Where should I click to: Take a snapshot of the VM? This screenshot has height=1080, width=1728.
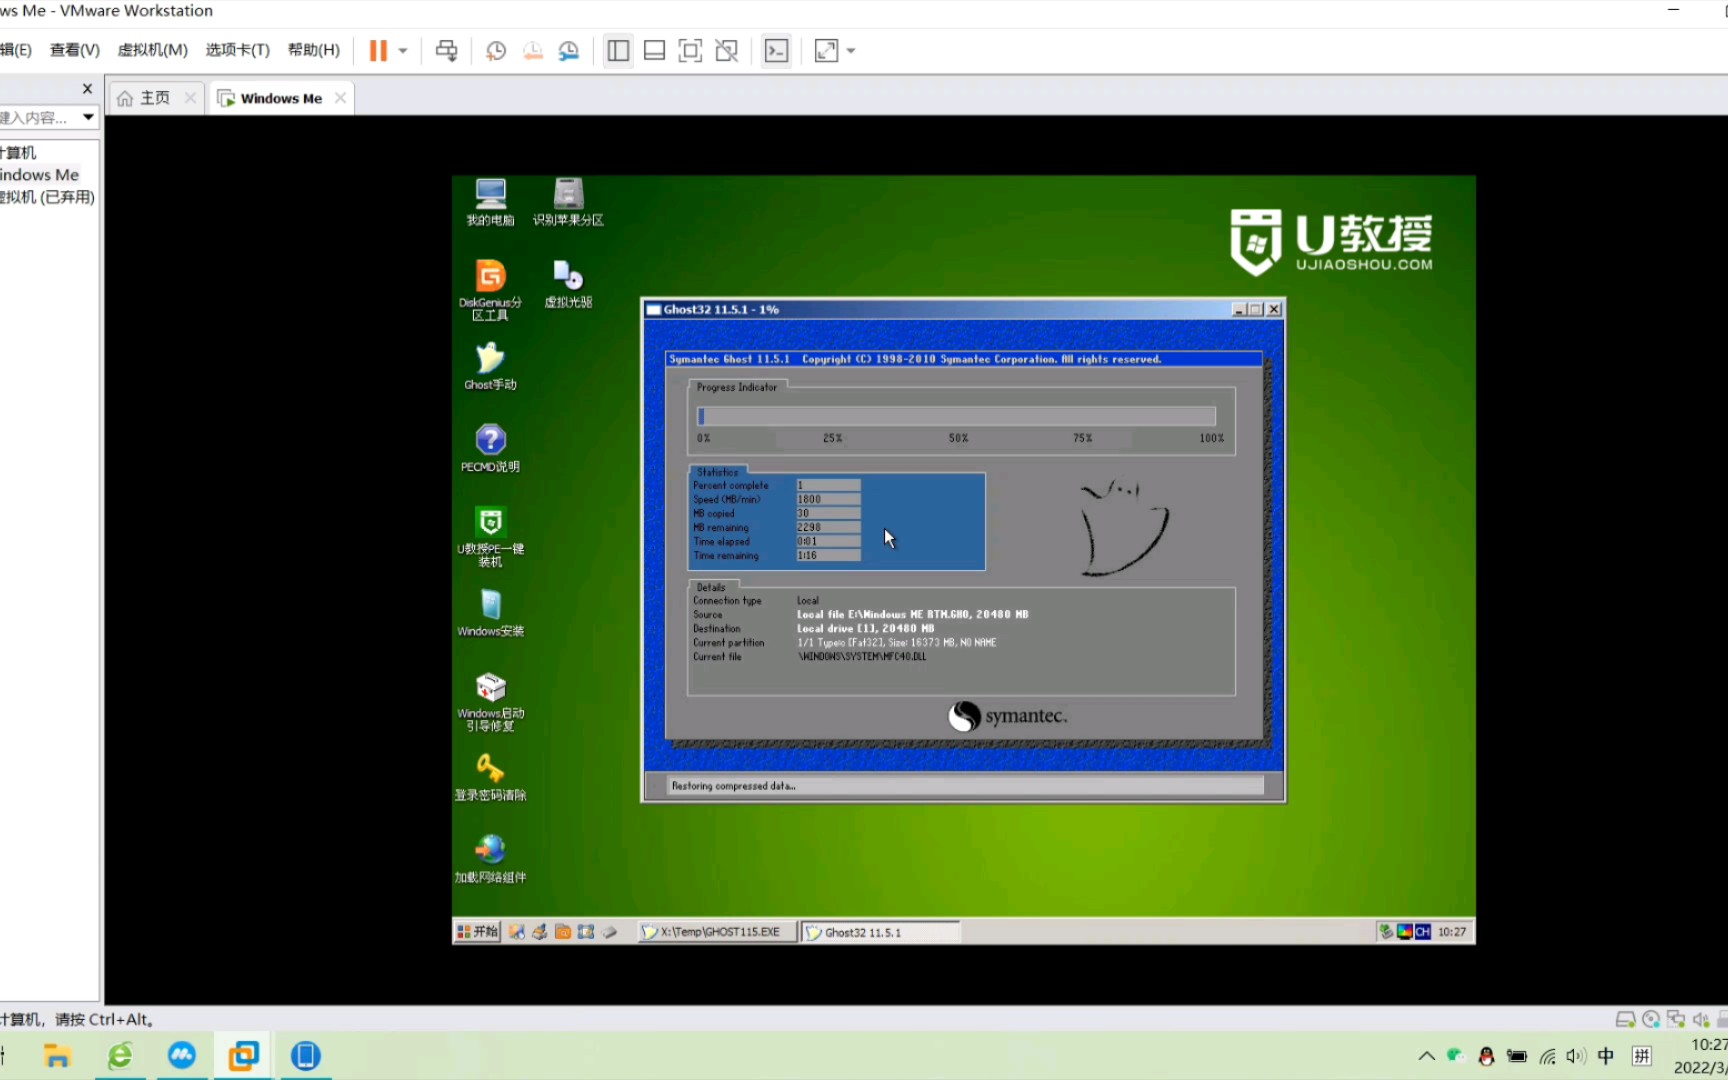coord(496,51)
